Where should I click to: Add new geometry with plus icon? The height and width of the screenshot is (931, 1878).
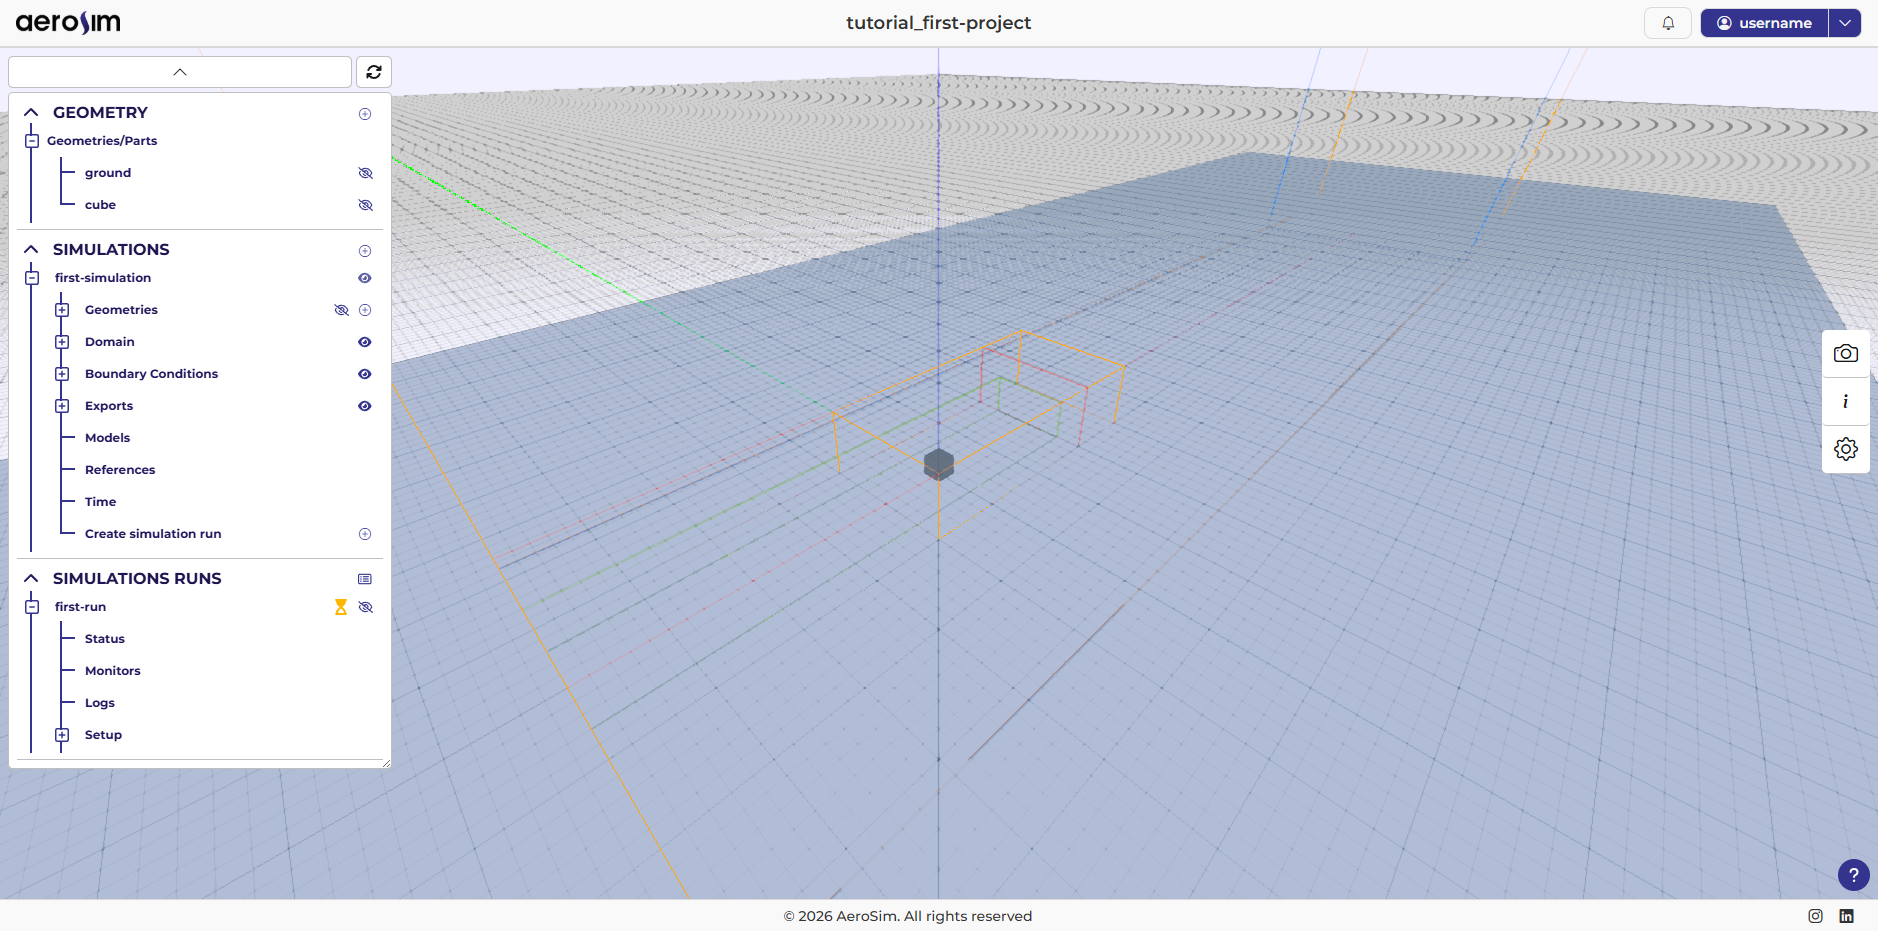point(365,114)
